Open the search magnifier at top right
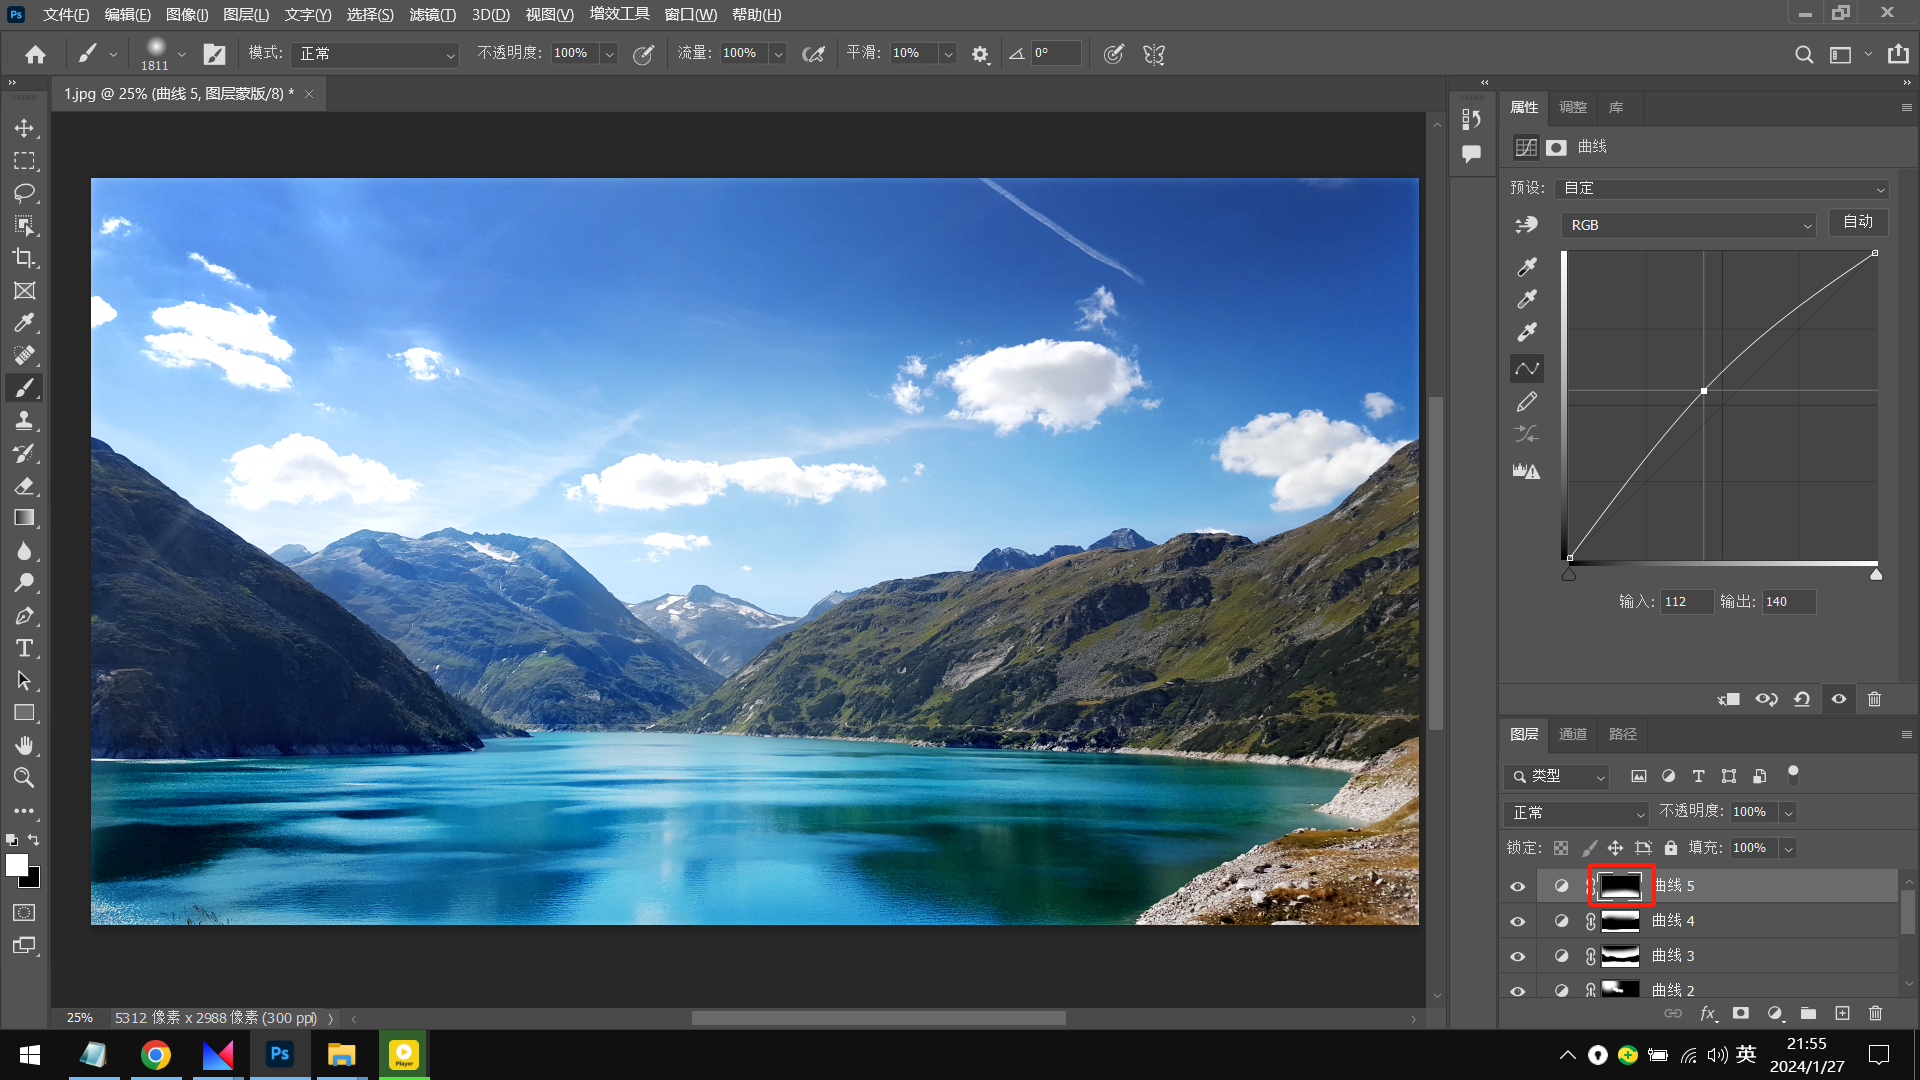The height and width of the screenshot is (1080, 1920). point(1804,54)
